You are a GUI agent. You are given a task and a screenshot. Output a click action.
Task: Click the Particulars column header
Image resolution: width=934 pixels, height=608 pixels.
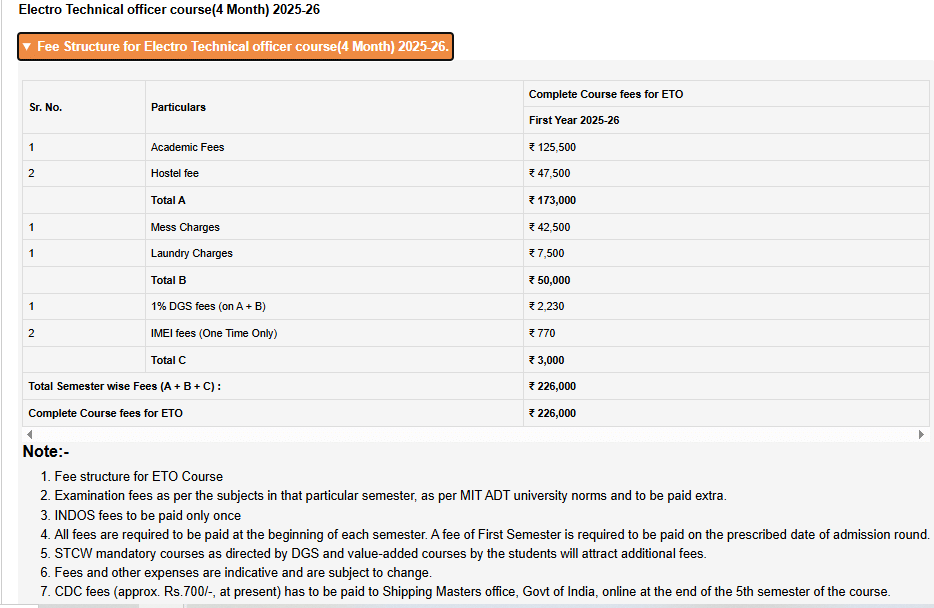[178, 107]
